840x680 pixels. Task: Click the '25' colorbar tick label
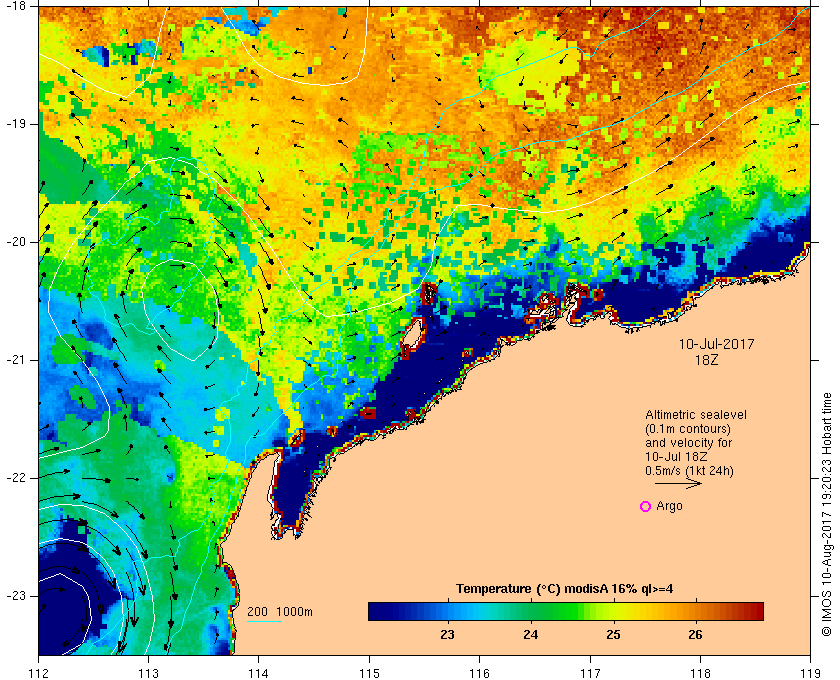613,635
